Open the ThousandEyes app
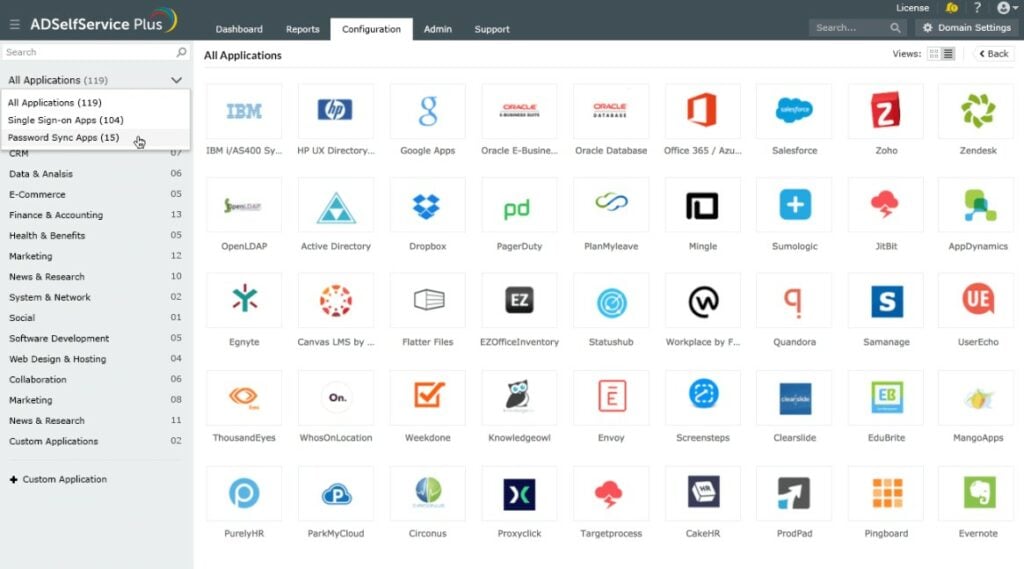The image size is (1024, 569). tap(244, 397)
